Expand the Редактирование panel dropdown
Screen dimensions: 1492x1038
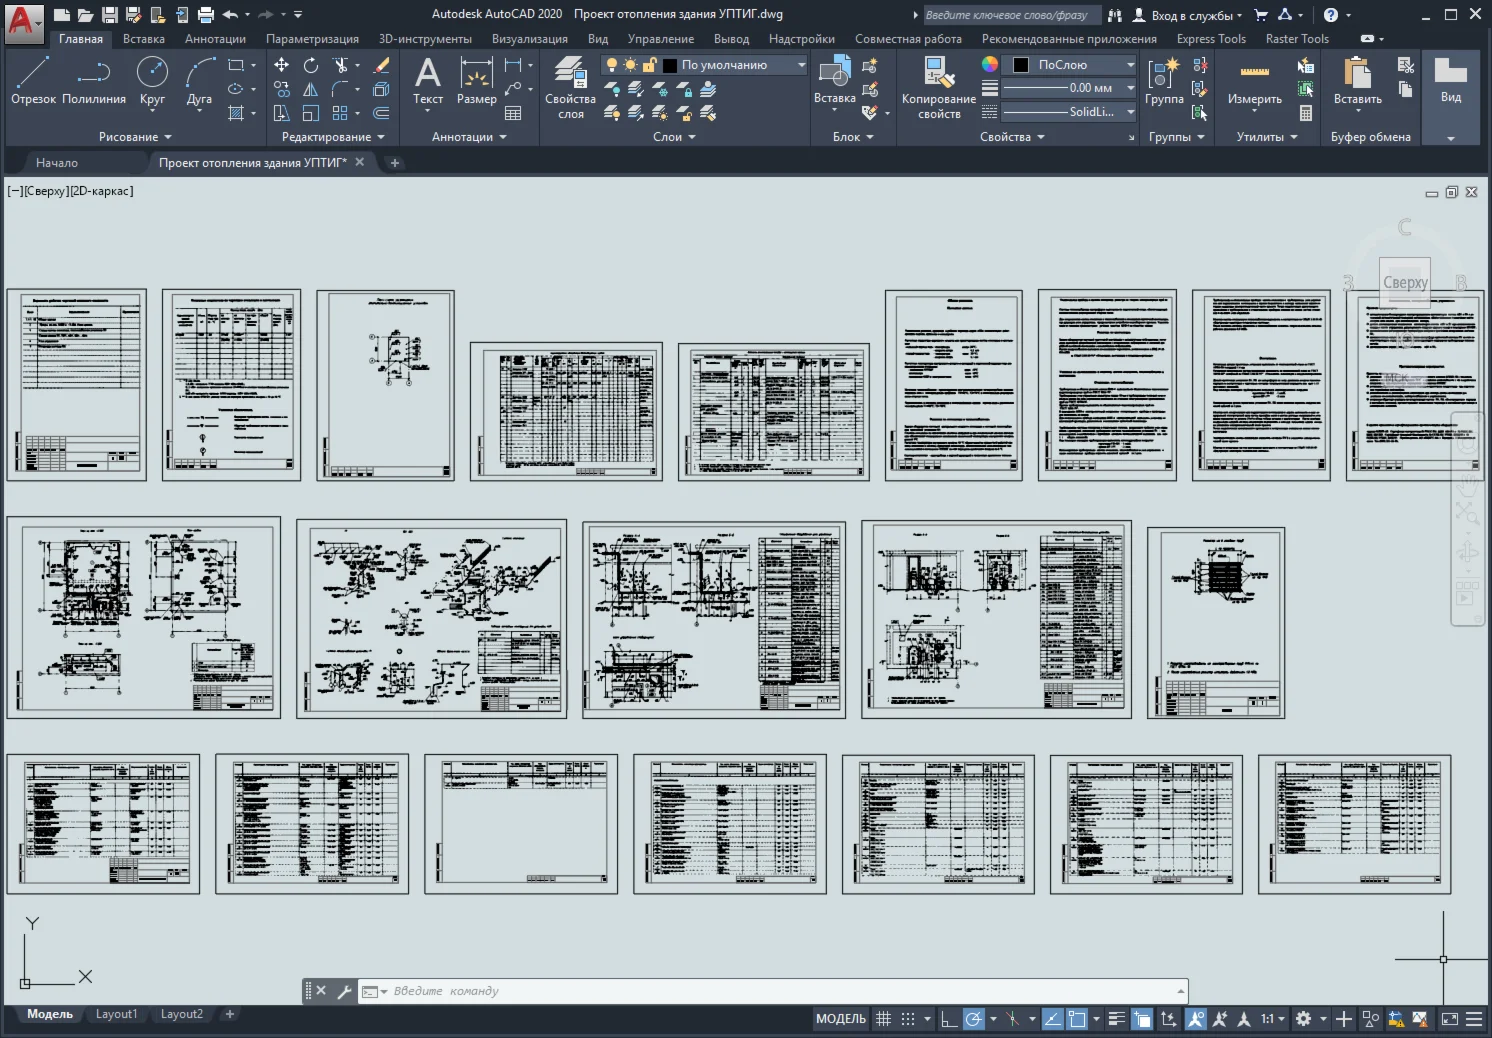(x=333, y=137)
